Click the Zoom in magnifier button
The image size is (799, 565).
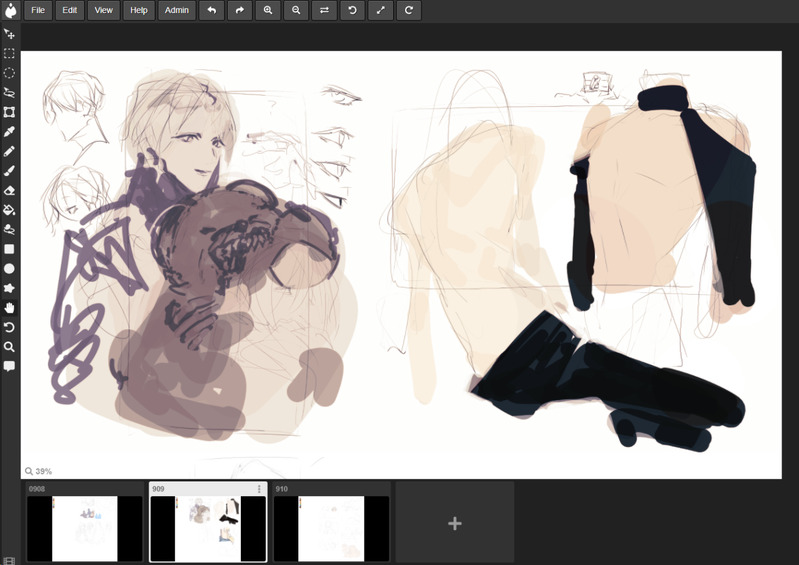(x=268, y=10)
